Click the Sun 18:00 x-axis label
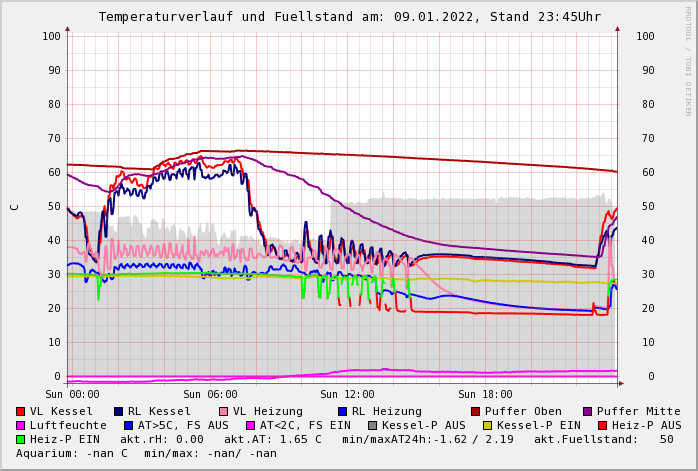The width and height of the screenshot is (698, 471). point(485,395)
